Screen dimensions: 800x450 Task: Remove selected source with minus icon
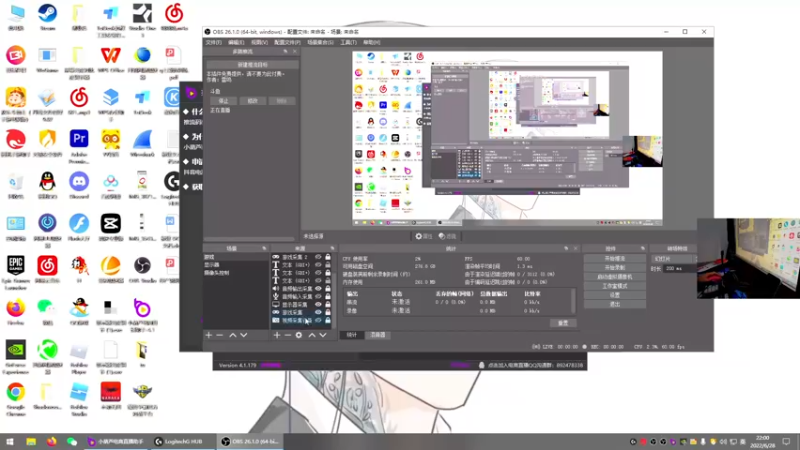click(288, 335)
